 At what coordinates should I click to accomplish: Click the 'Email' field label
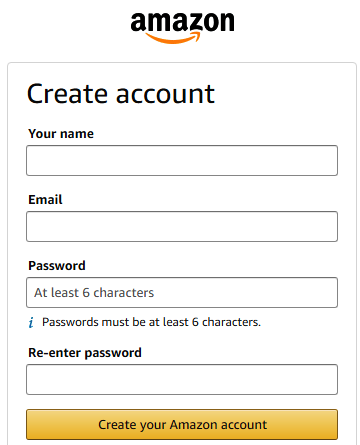[45, 200]
